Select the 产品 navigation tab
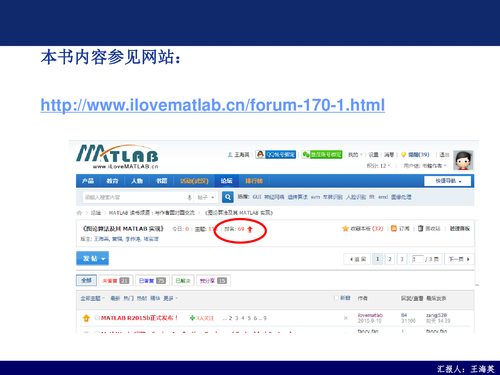The height and width of the screenshot is (375, 500). [88, 181]
